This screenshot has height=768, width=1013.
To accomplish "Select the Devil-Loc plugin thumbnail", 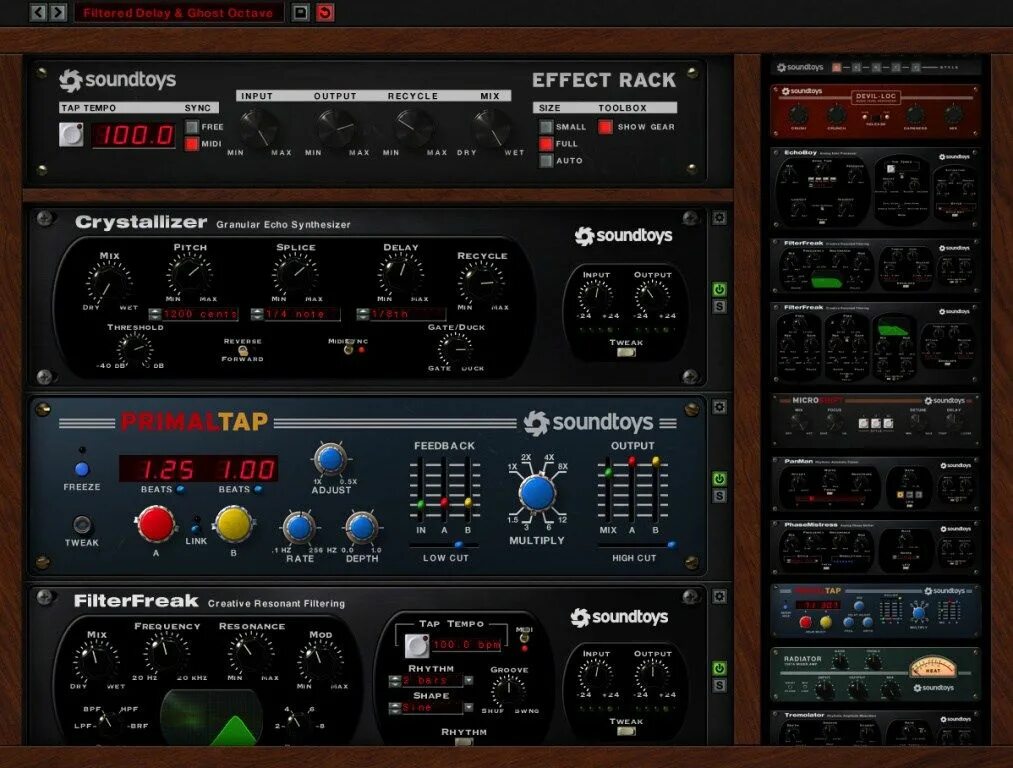I will [x=875, y=110].
